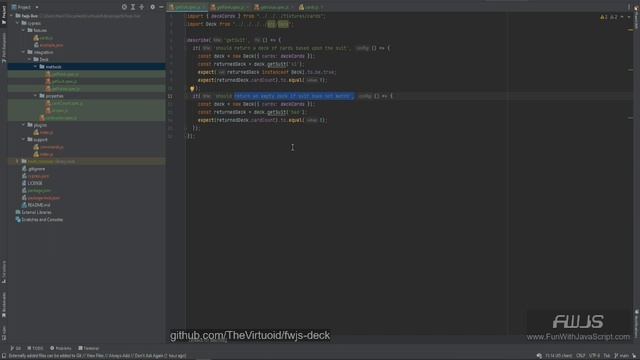Collapse the Deck folder arrow
This screenshot has width=640, height=360.
click(x=29, y=60)
